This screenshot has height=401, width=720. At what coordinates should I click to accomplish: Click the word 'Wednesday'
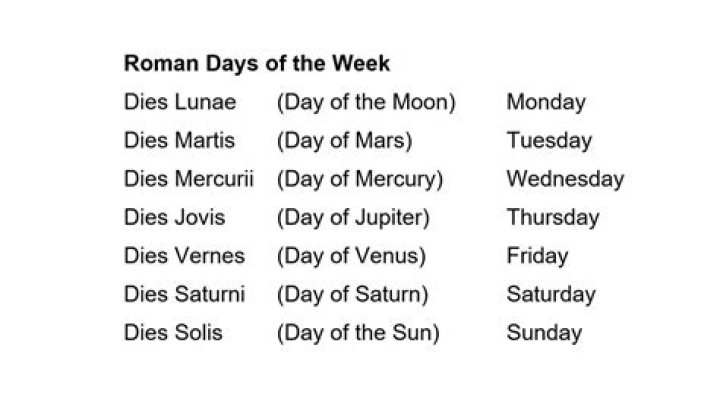[x=565, y=179]
